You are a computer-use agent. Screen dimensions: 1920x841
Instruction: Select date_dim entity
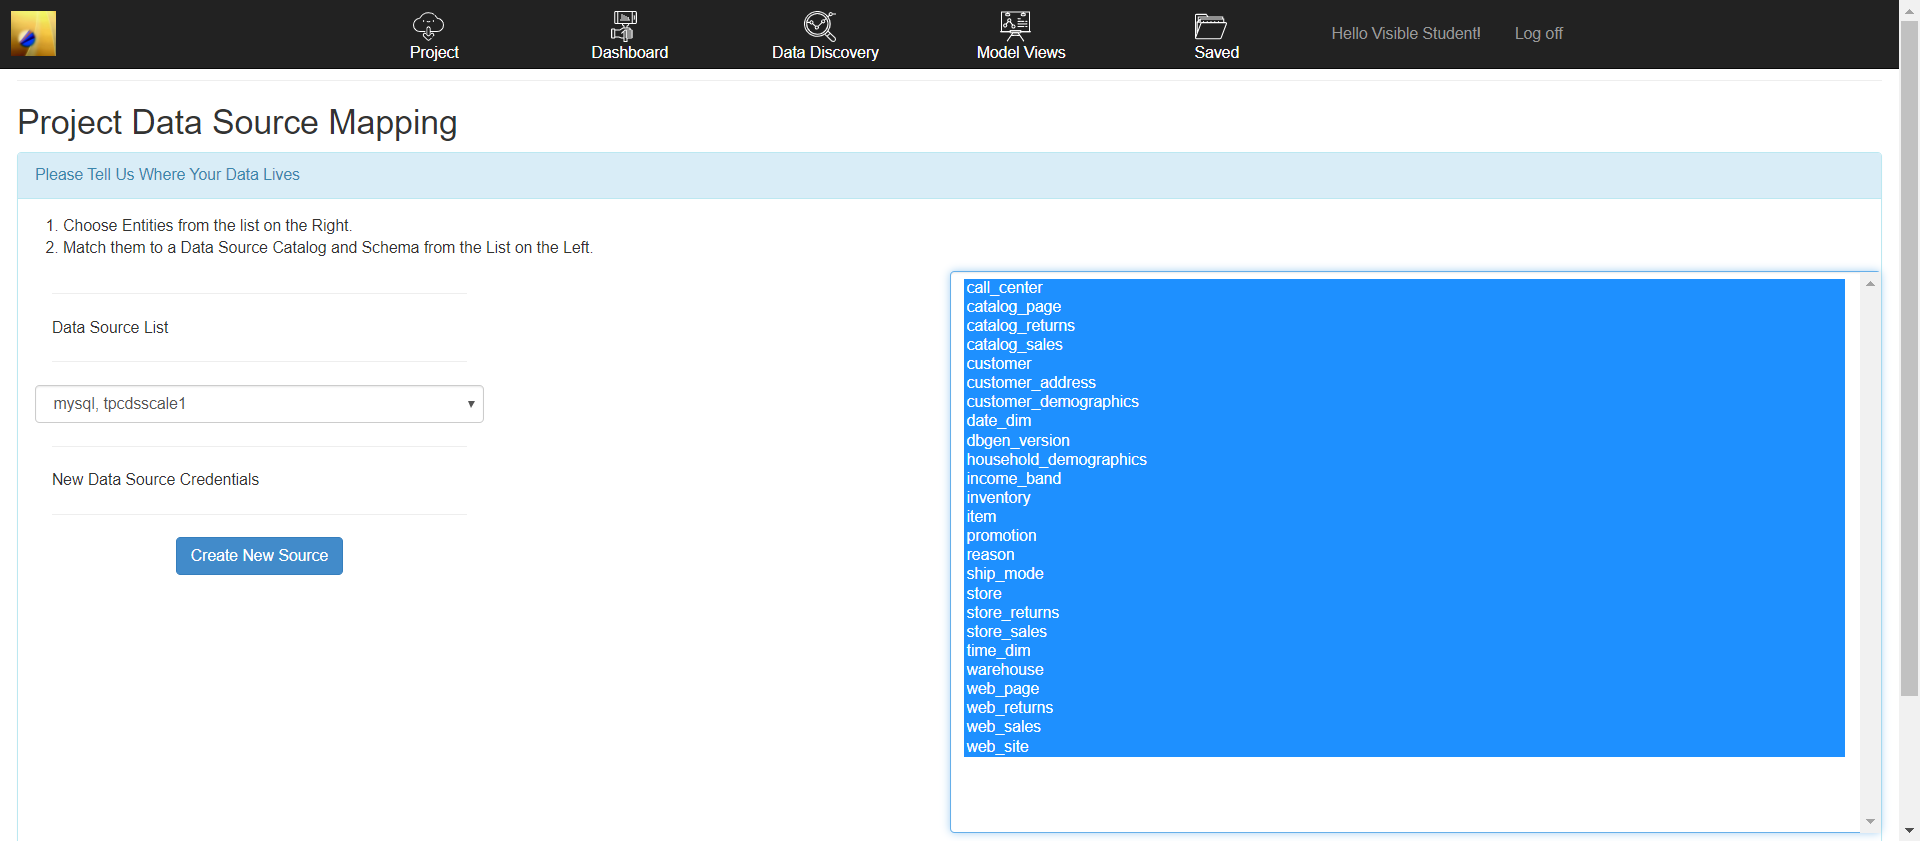(1404, 421)
